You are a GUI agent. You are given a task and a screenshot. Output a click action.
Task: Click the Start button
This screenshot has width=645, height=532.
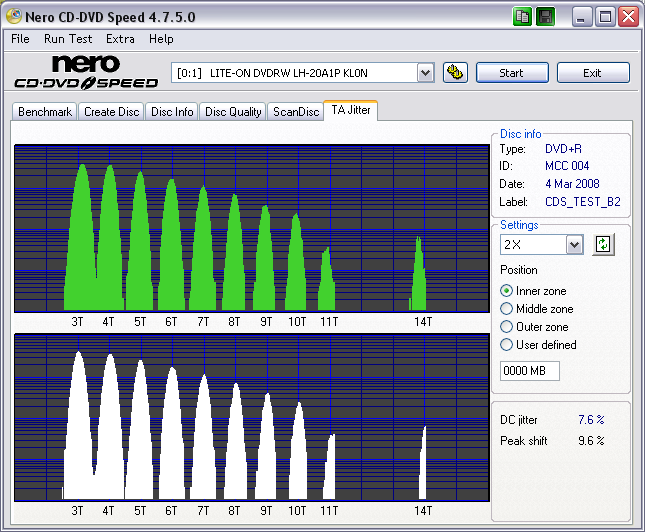tap(512, 73)
